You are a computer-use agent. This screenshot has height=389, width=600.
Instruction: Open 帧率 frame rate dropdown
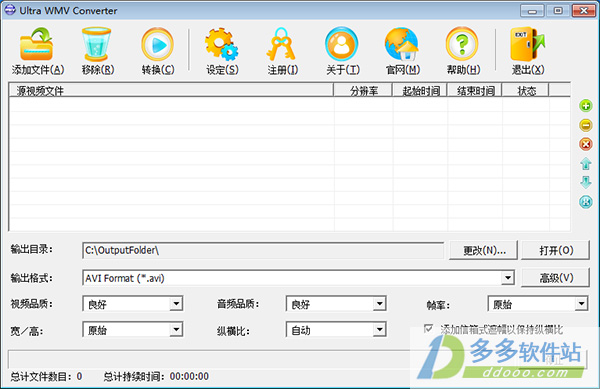tap(581, 304)
